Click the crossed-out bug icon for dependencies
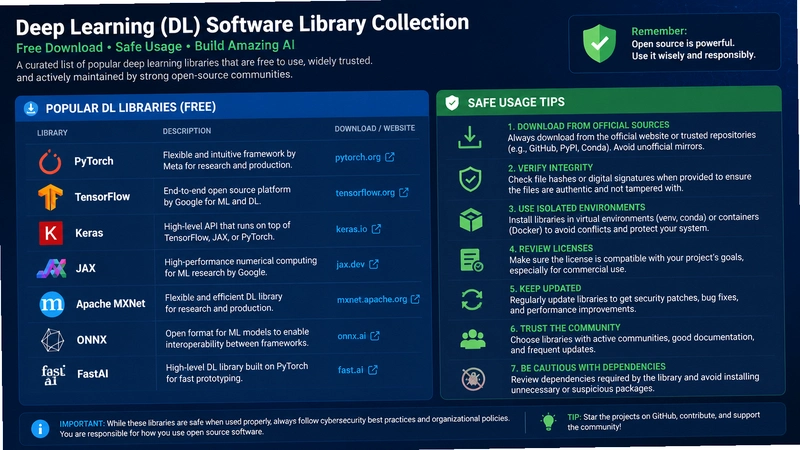 coord(473,379)
